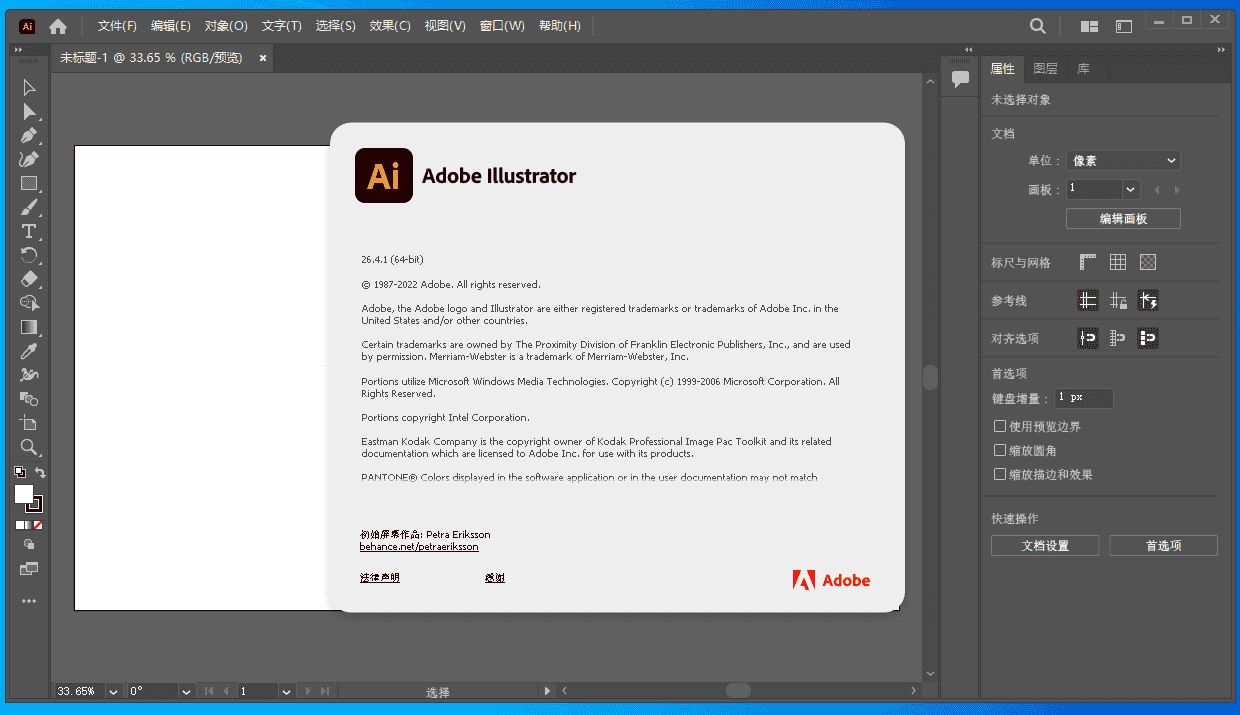
Task: Click the fill color swatch in the toolbar
Action: tap(26, 492)
